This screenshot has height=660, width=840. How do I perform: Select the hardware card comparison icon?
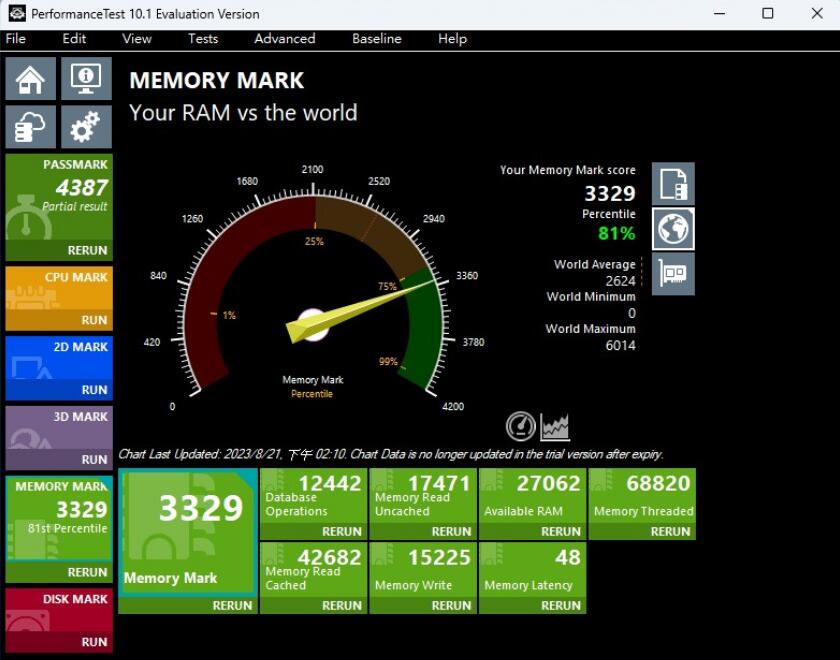click(x=673, y=274)
